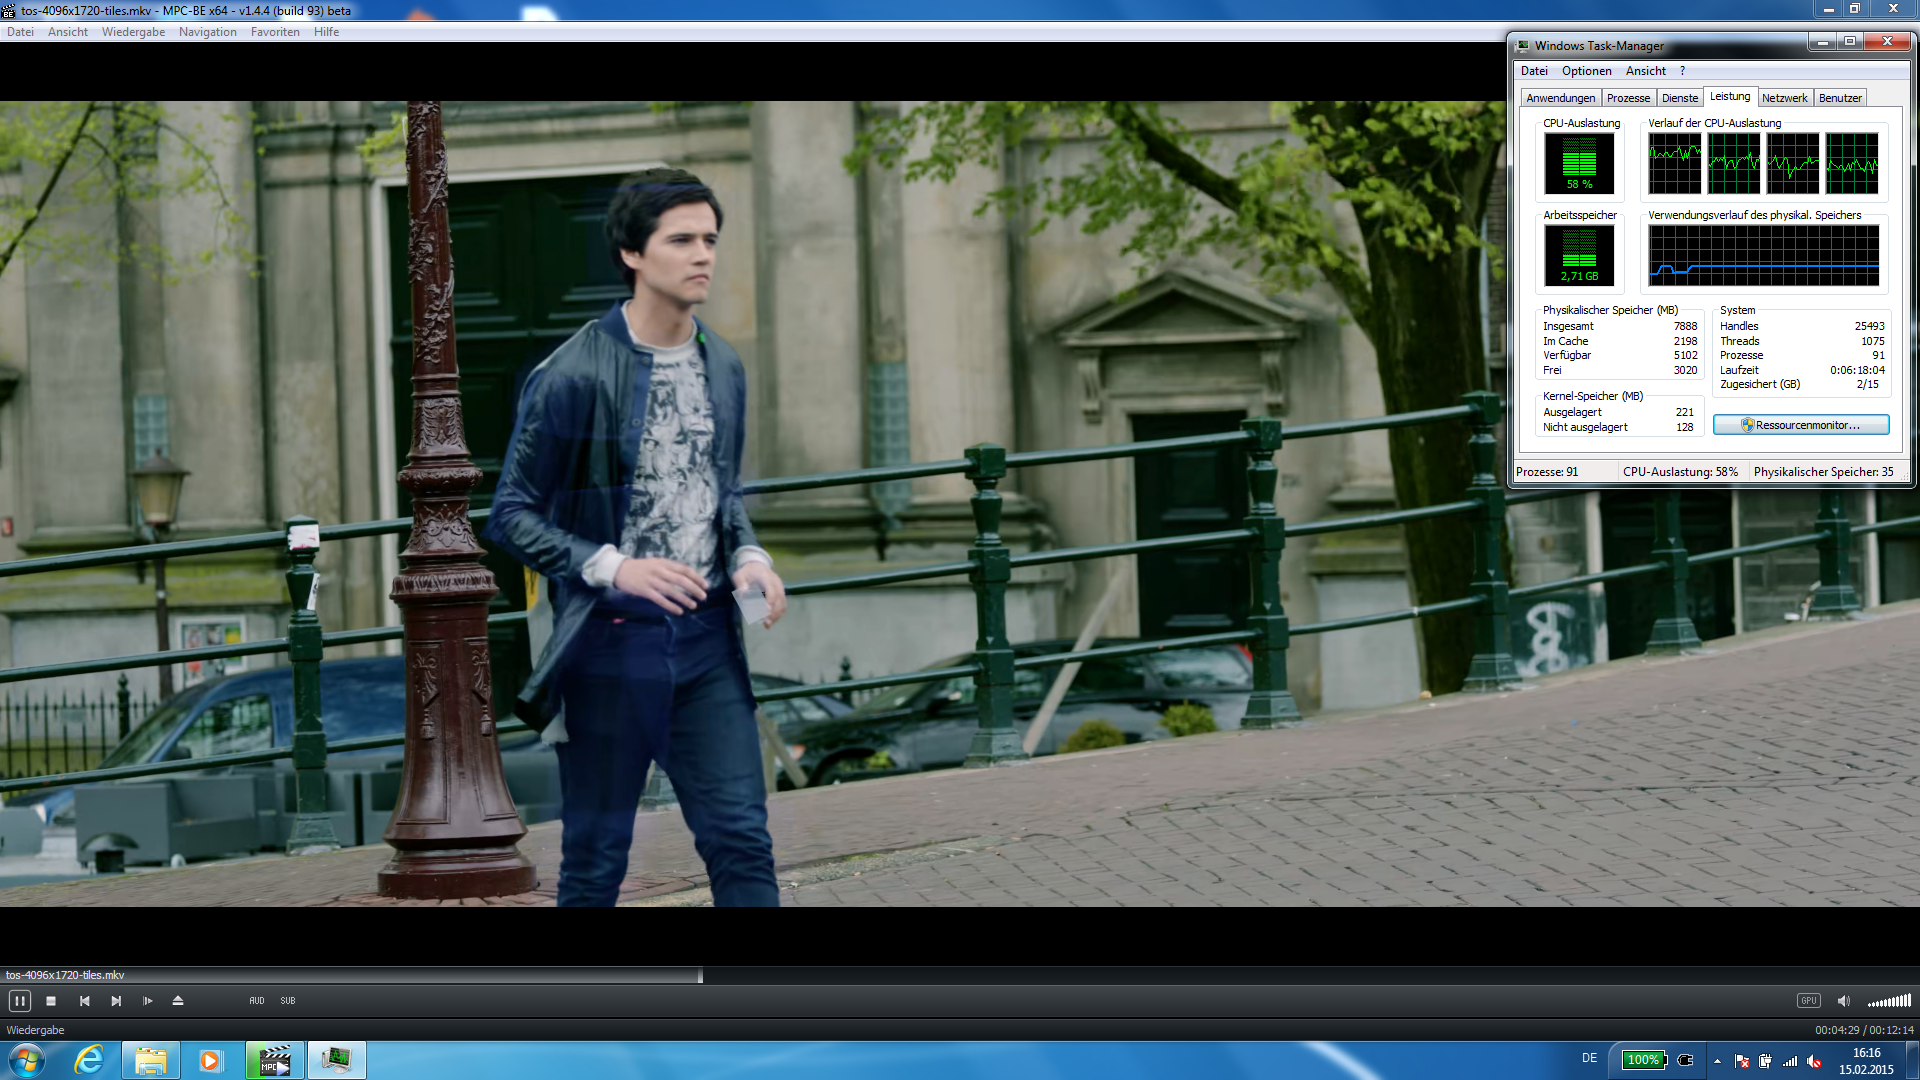The height and width of the screenshot is (1080, 1920).
Task: Click the frame step button
Action: pyautogui.click(x=148, y=1001)
